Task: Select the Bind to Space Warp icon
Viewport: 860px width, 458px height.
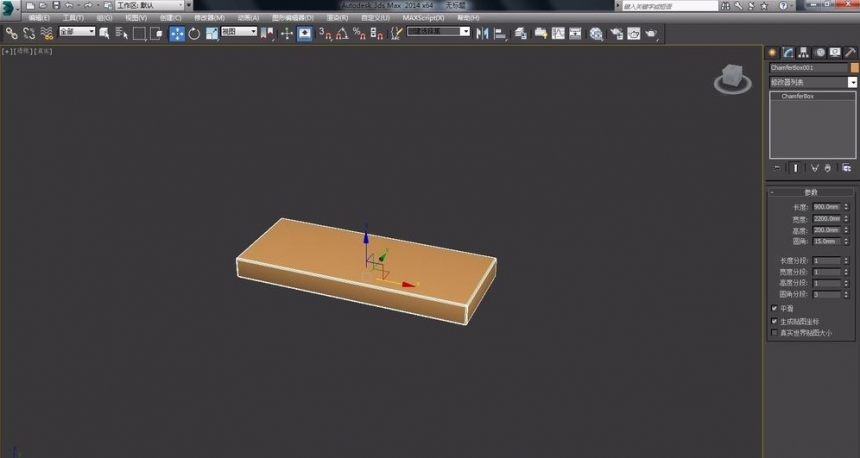Action: [47, 33]
